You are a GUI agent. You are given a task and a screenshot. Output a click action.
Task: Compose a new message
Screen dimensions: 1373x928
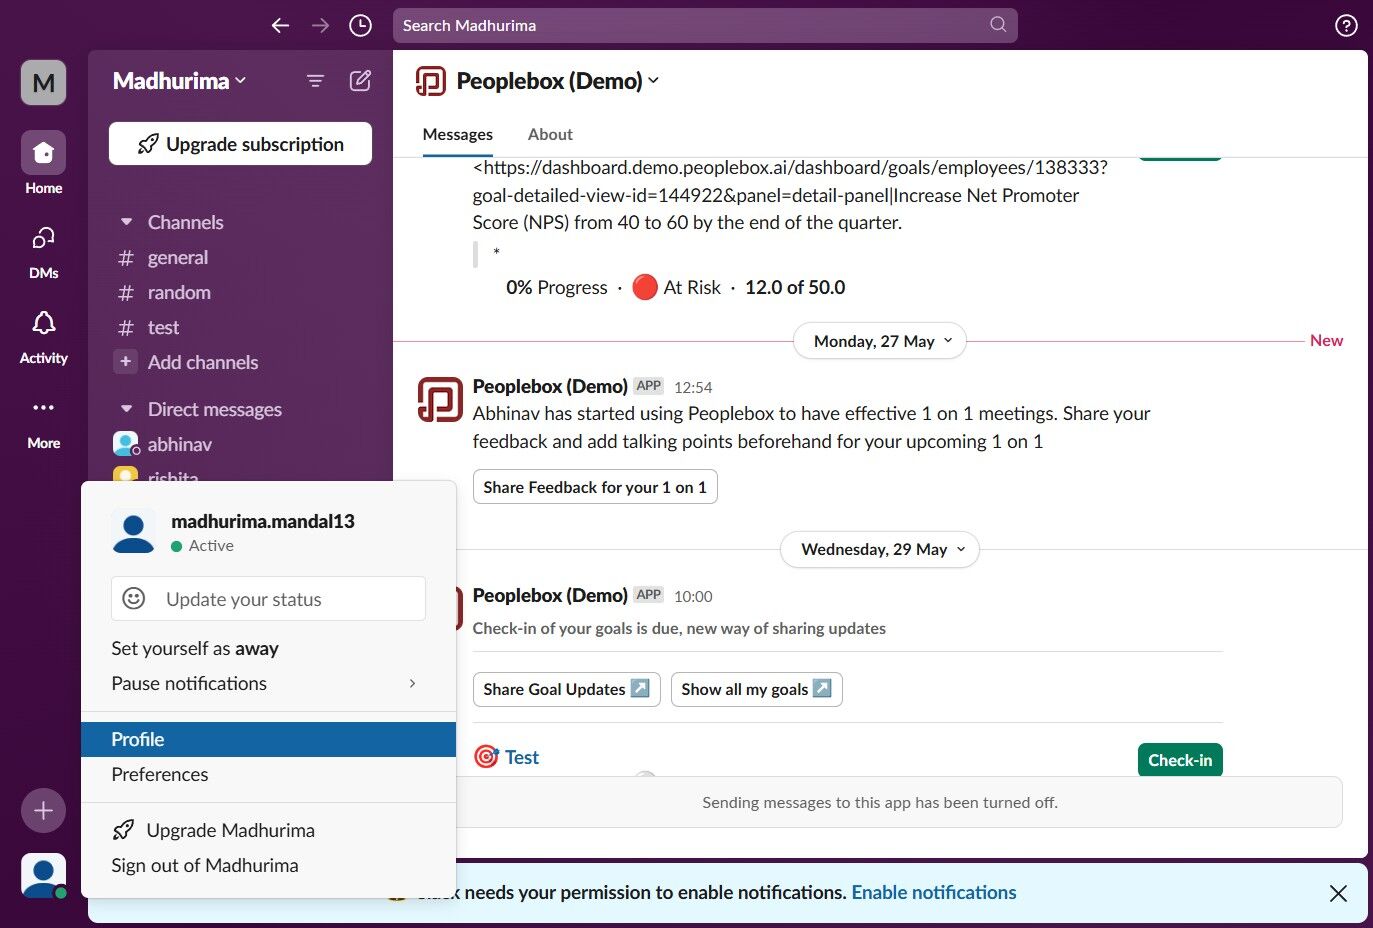coord(360,81)
